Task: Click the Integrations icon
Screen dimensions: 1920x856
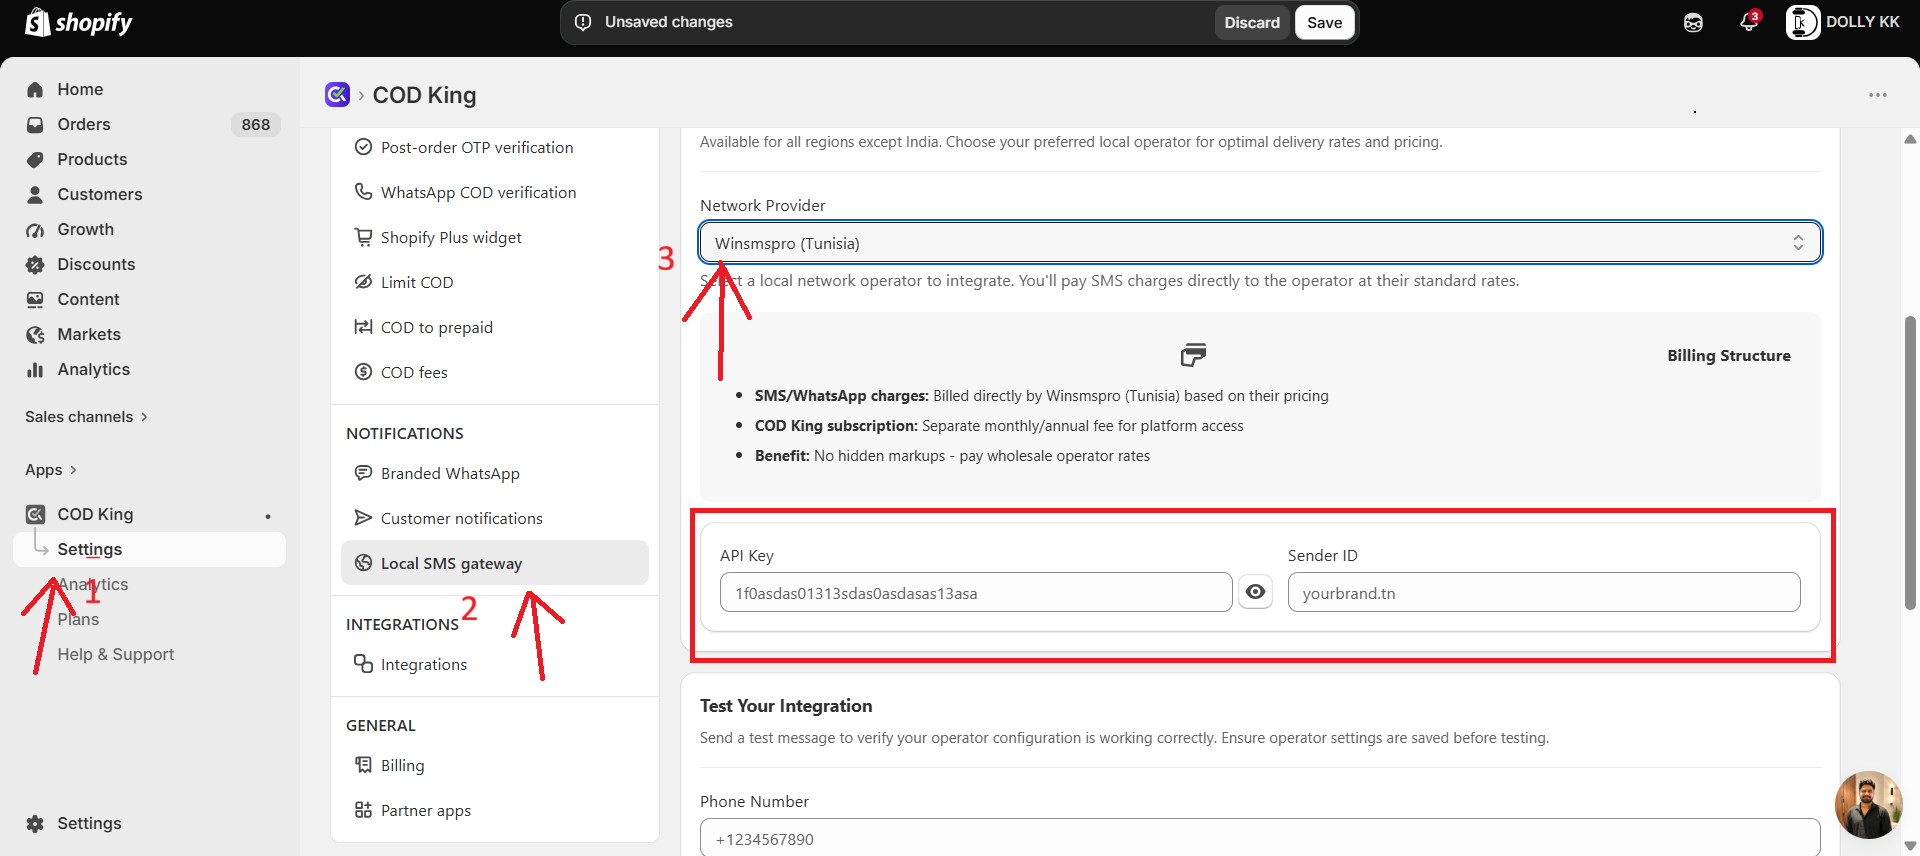Action: (363, 664)
